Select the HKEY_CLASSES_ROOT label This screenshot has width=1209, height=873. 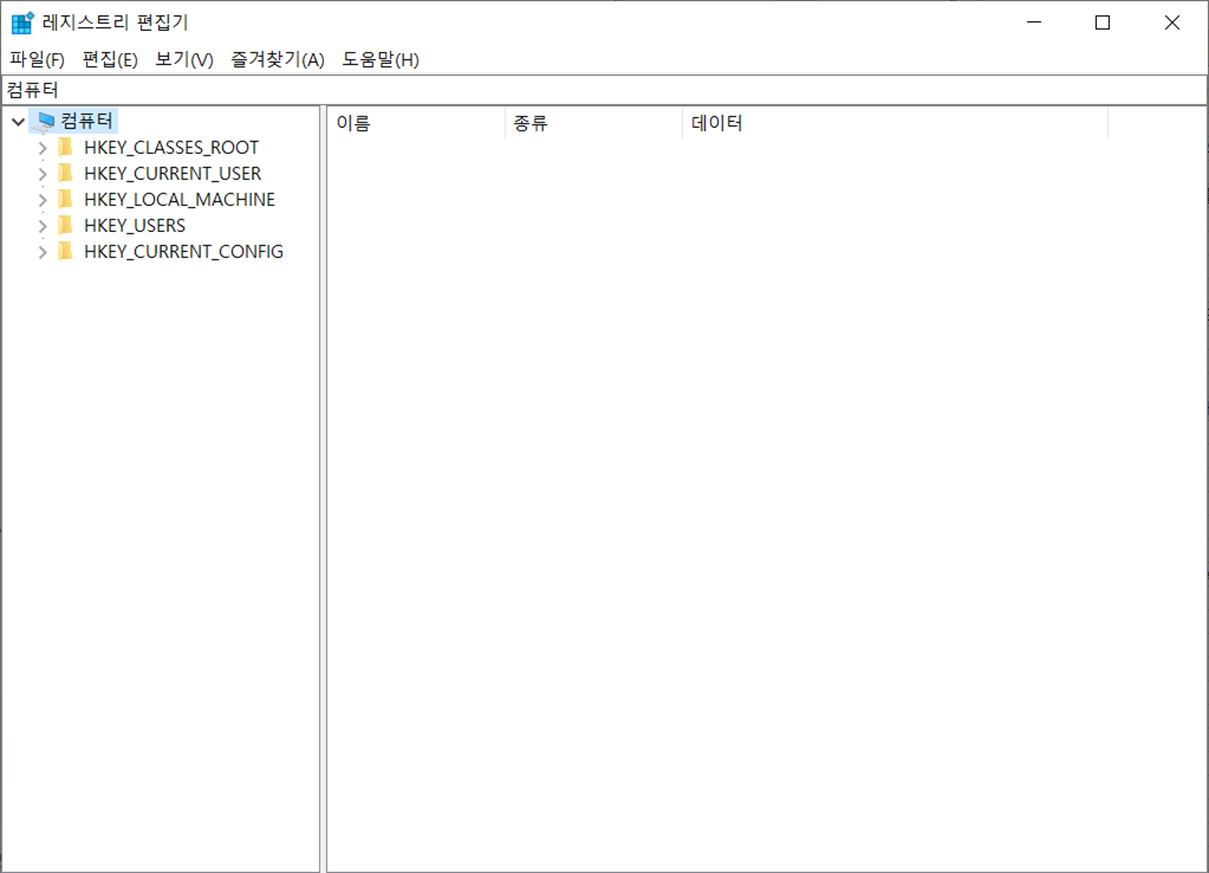pos(172,147)
